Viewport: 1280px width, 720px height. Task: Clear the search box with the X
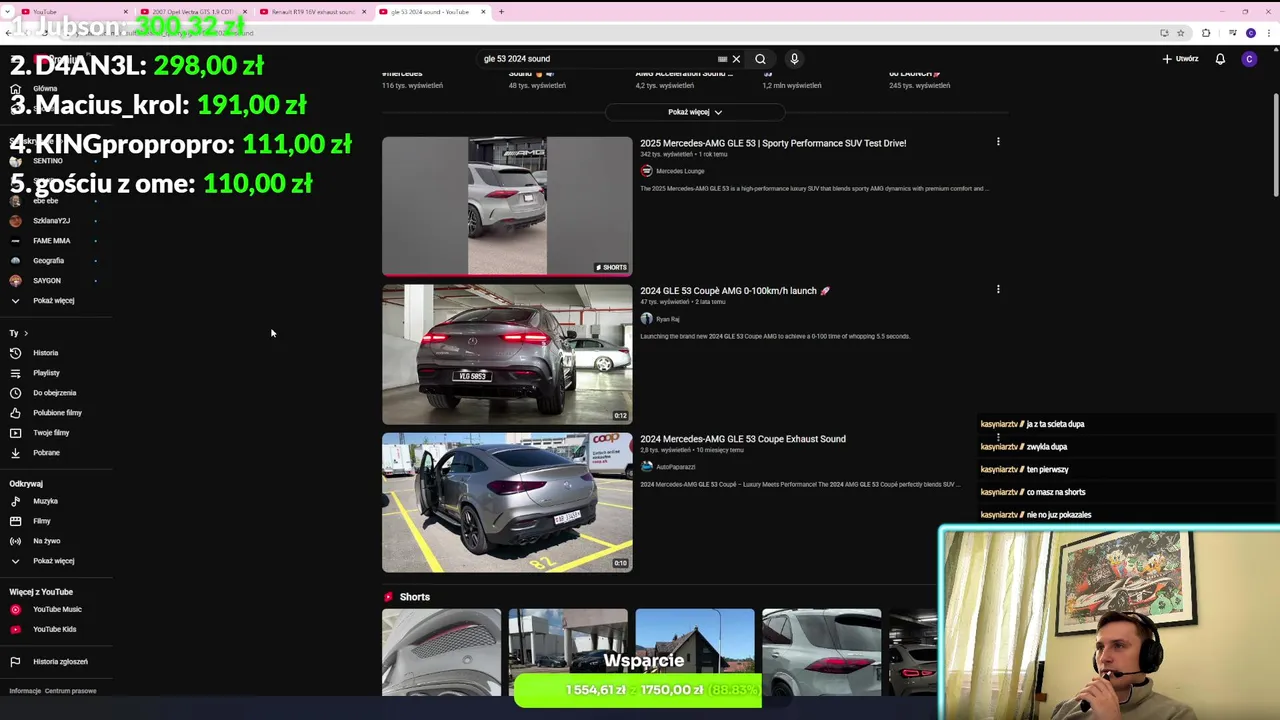coord(736,59)
